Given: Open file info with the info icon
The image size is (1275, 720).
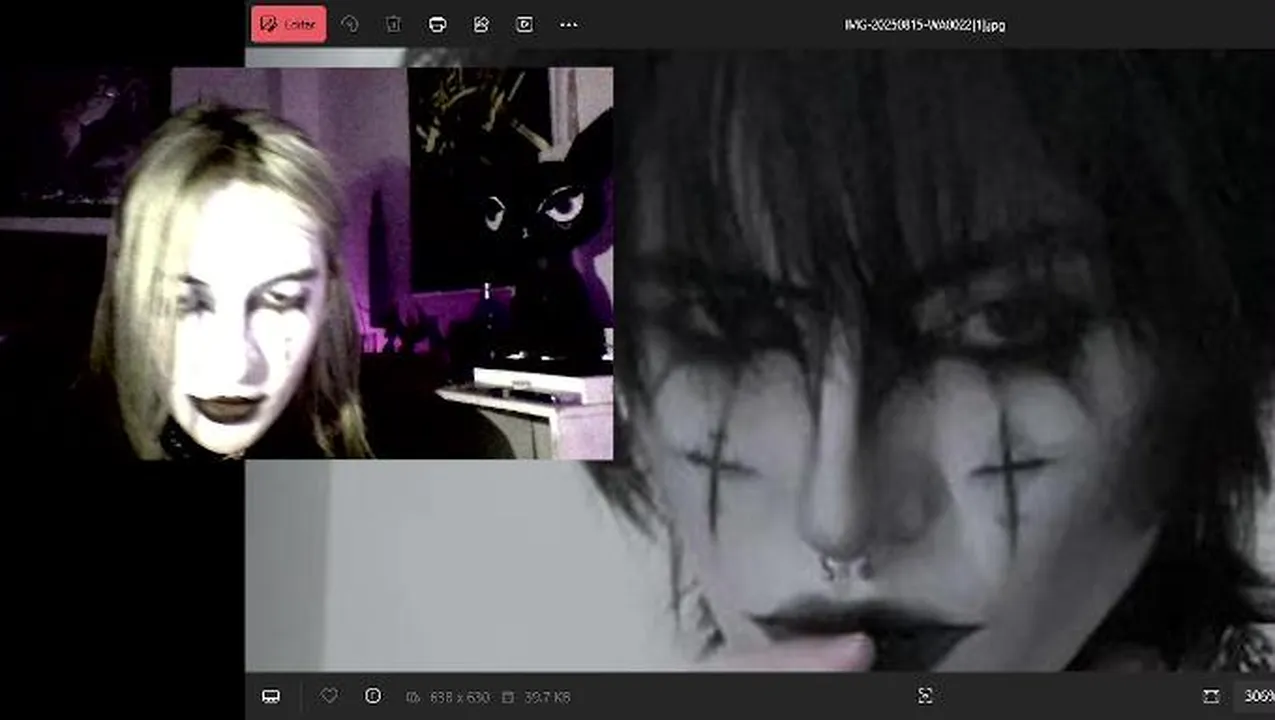Looking at the screenshot, I should click(x=373, y=696).
